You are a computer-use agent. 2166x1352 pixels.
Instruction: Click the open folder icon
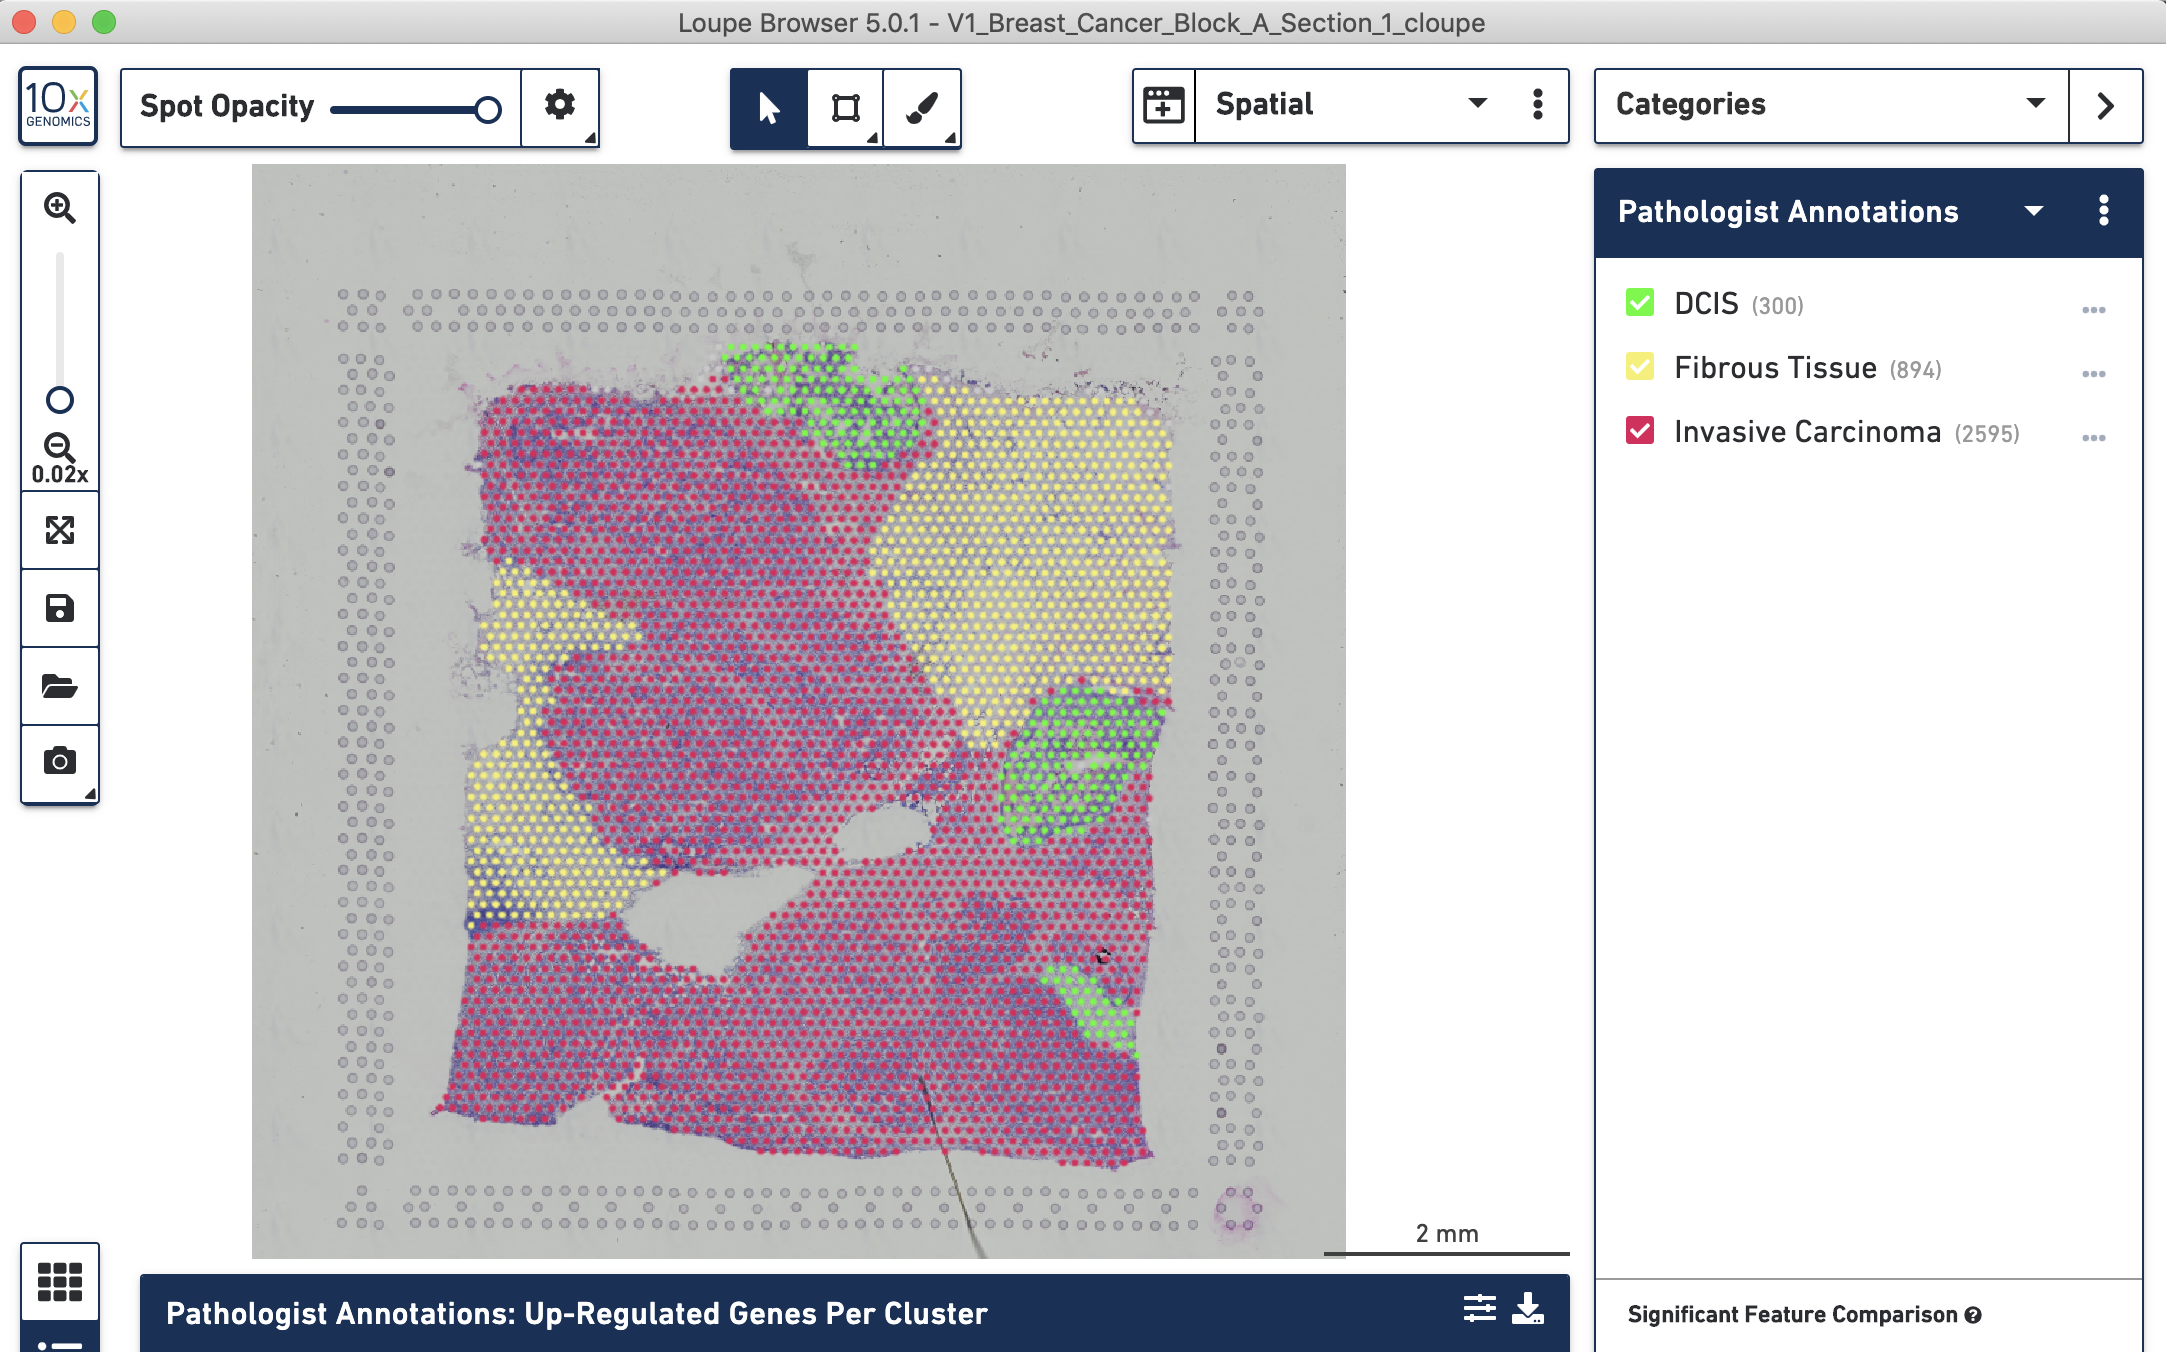(60, 686)
